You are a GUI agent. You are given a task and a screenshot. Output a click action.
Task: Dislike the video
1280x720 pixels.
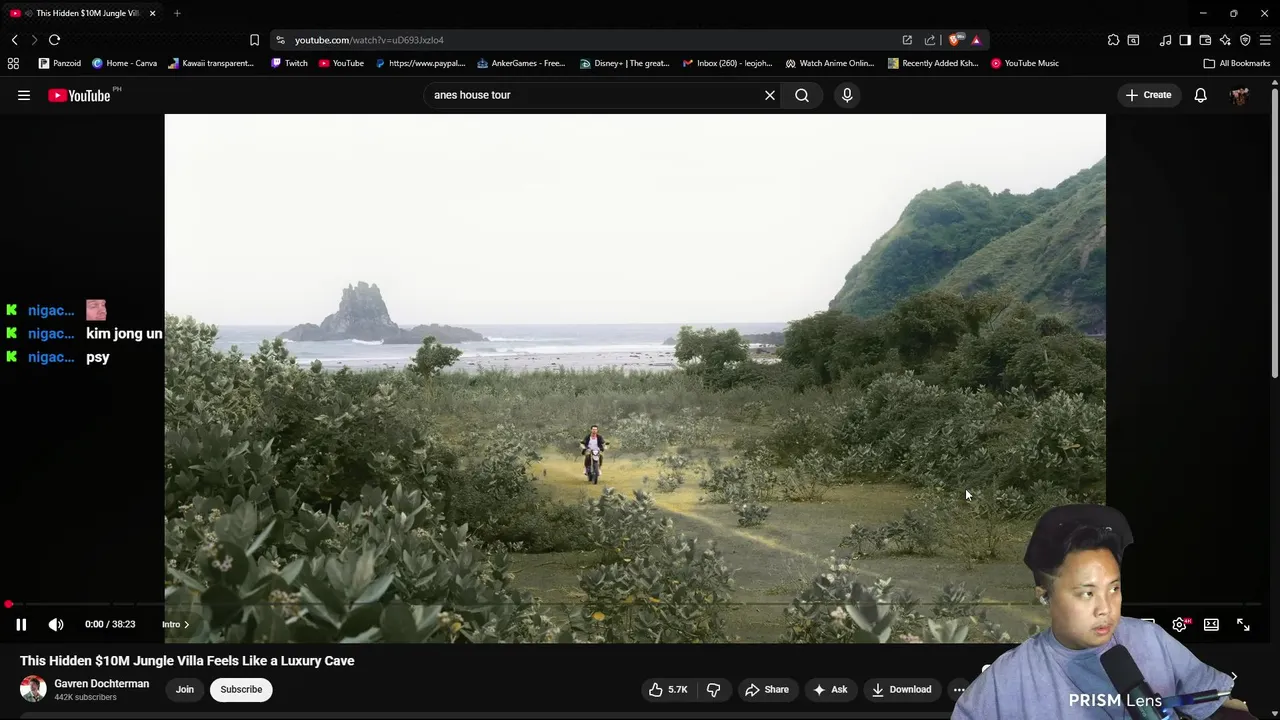[714, 689]
